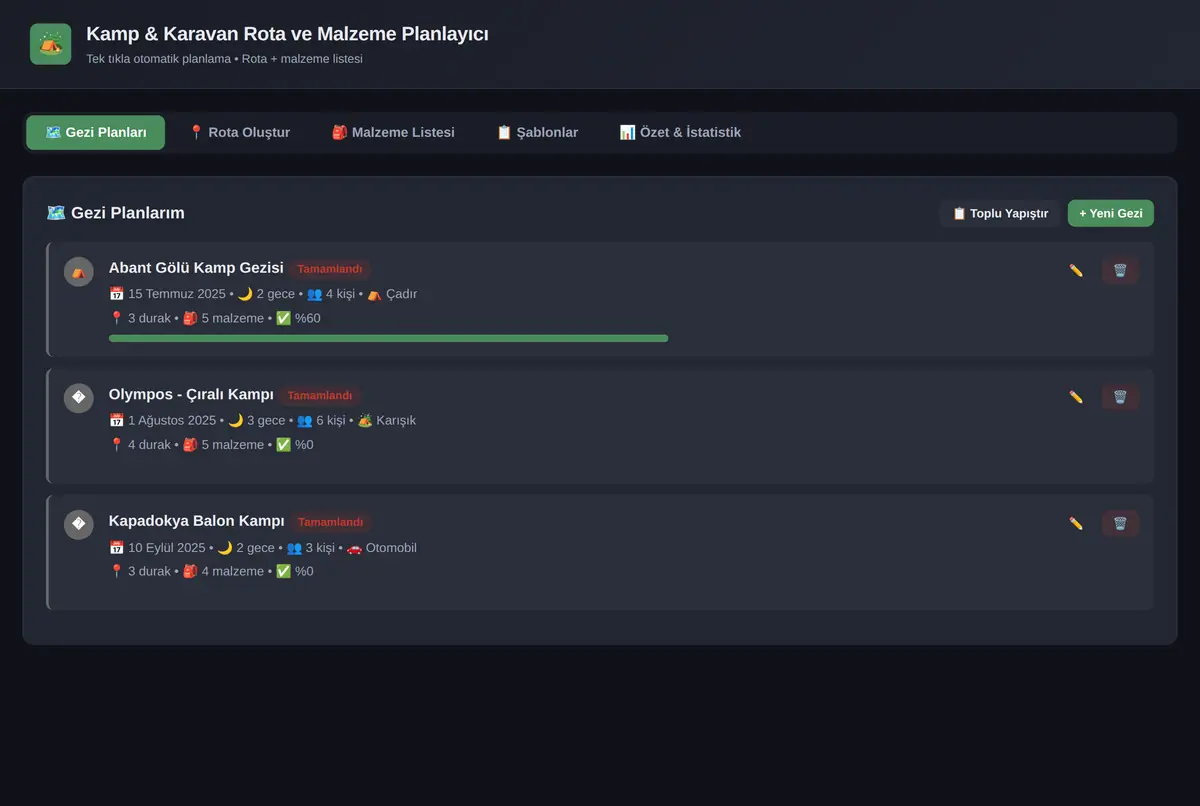Click the Tek tıkla otomatik planlama subtitle
The height and width of the screenshot is (806, 1200).
pyautogui.click(x=224, y=59)
